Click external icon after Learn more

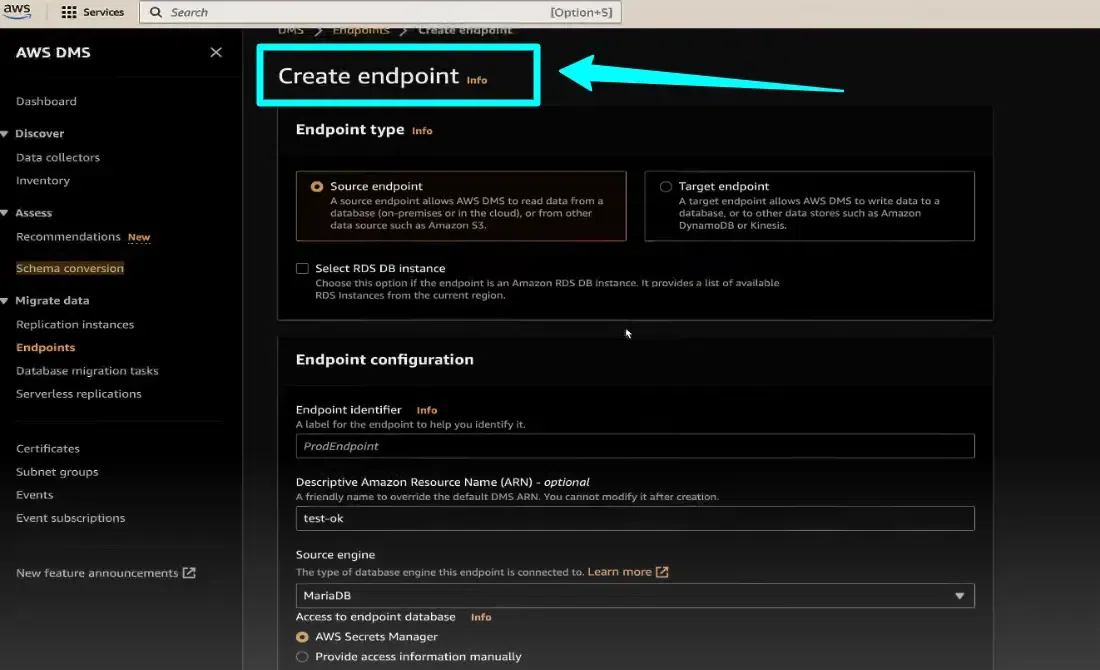(x=662, y=572)
